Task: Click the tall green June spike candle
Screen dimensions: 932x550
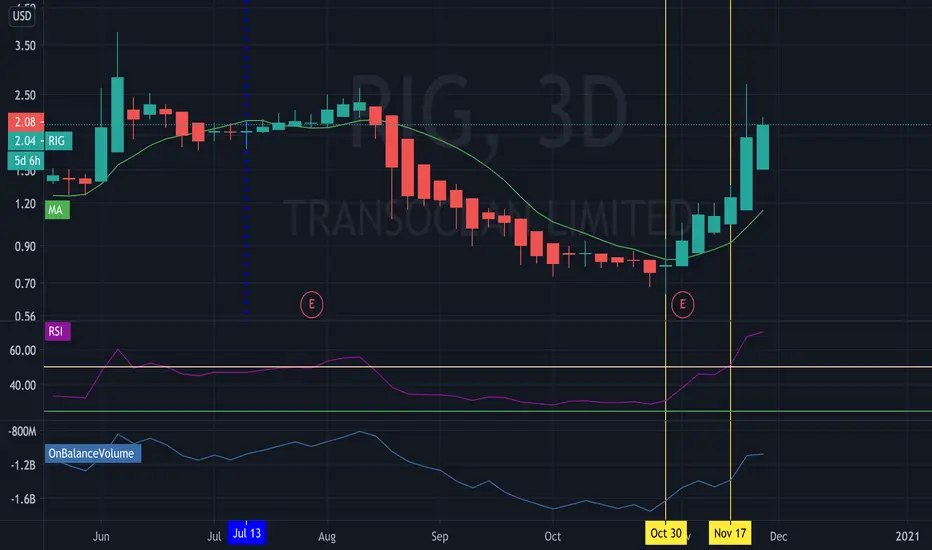Action: click(117, 114)
